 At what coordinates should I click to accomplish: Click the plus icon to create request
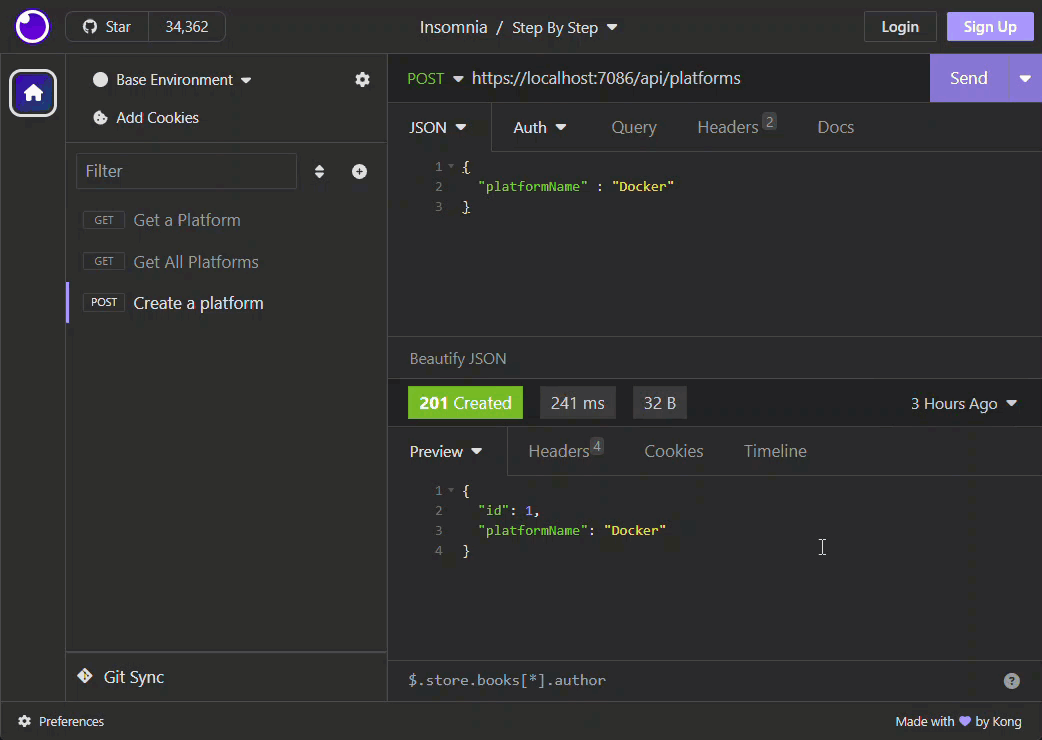[360, 171]
